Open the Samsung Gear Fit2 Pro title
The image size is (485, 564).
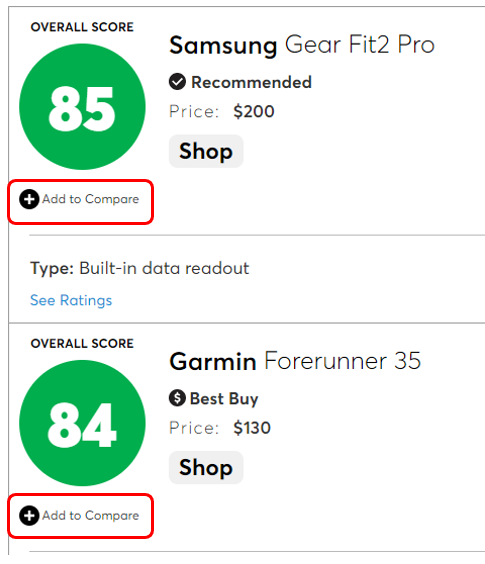[302, 45]
